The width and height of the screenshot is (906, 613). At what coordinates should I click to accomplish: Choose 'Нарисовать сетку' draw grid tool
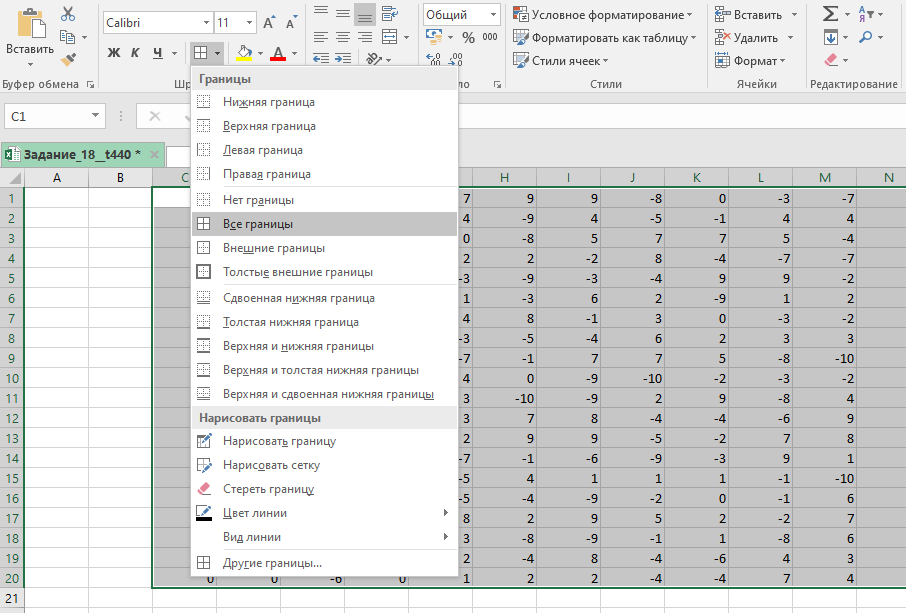tap(271, 465)
